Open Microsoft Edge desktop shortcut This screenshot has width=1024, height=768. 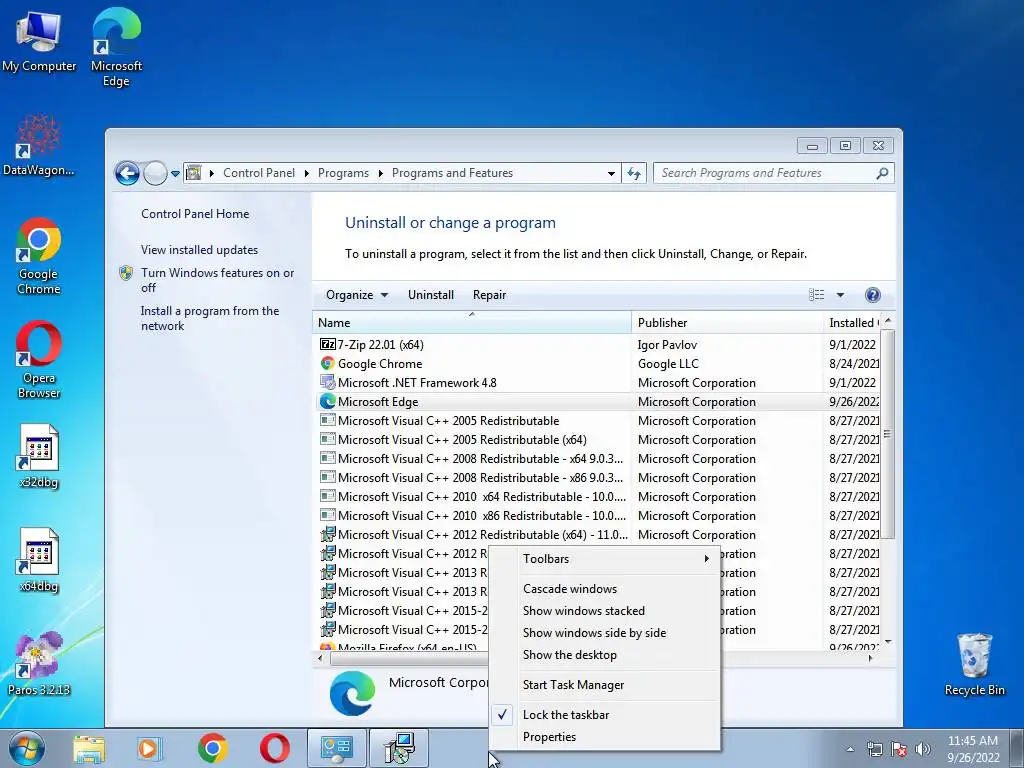click(116, 47)
